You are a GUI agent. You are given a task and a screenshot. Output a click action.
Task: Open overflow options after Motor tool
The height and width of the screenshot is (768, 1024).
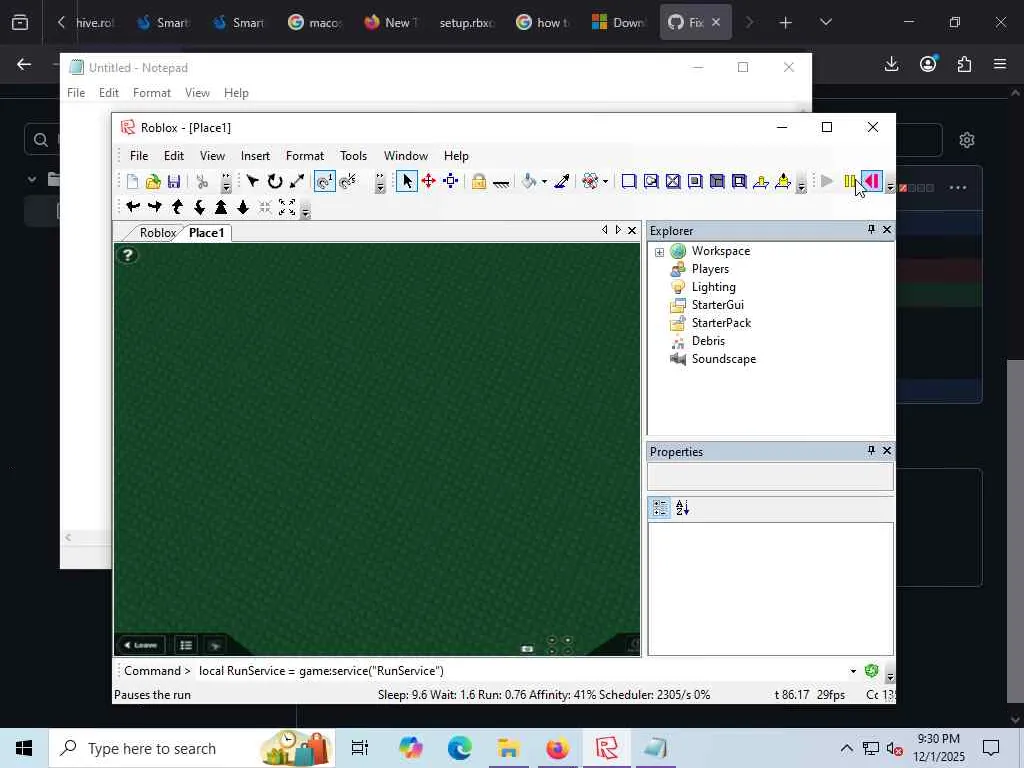801,186
